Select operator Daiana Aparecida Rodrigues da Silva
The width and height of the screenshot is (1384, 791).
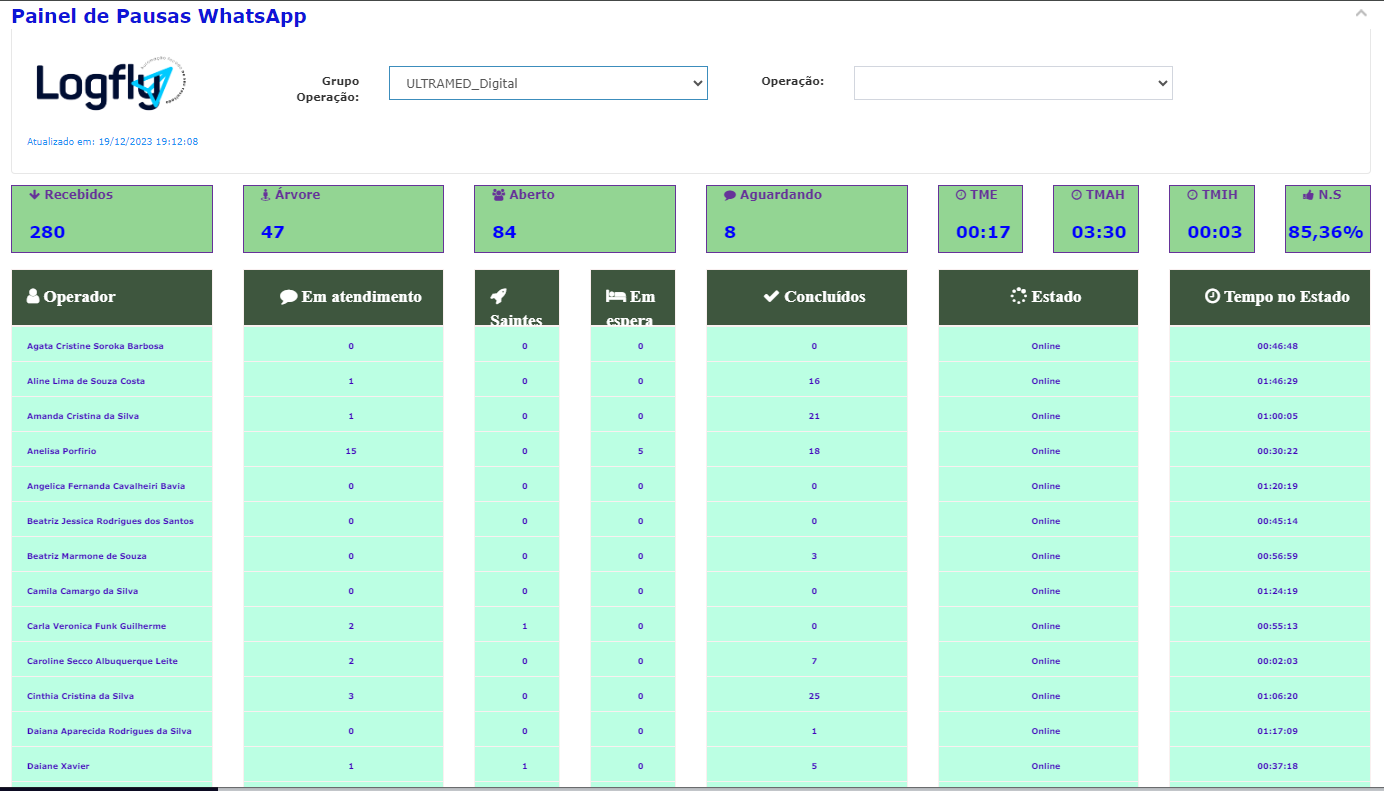[x=109, y=731]
